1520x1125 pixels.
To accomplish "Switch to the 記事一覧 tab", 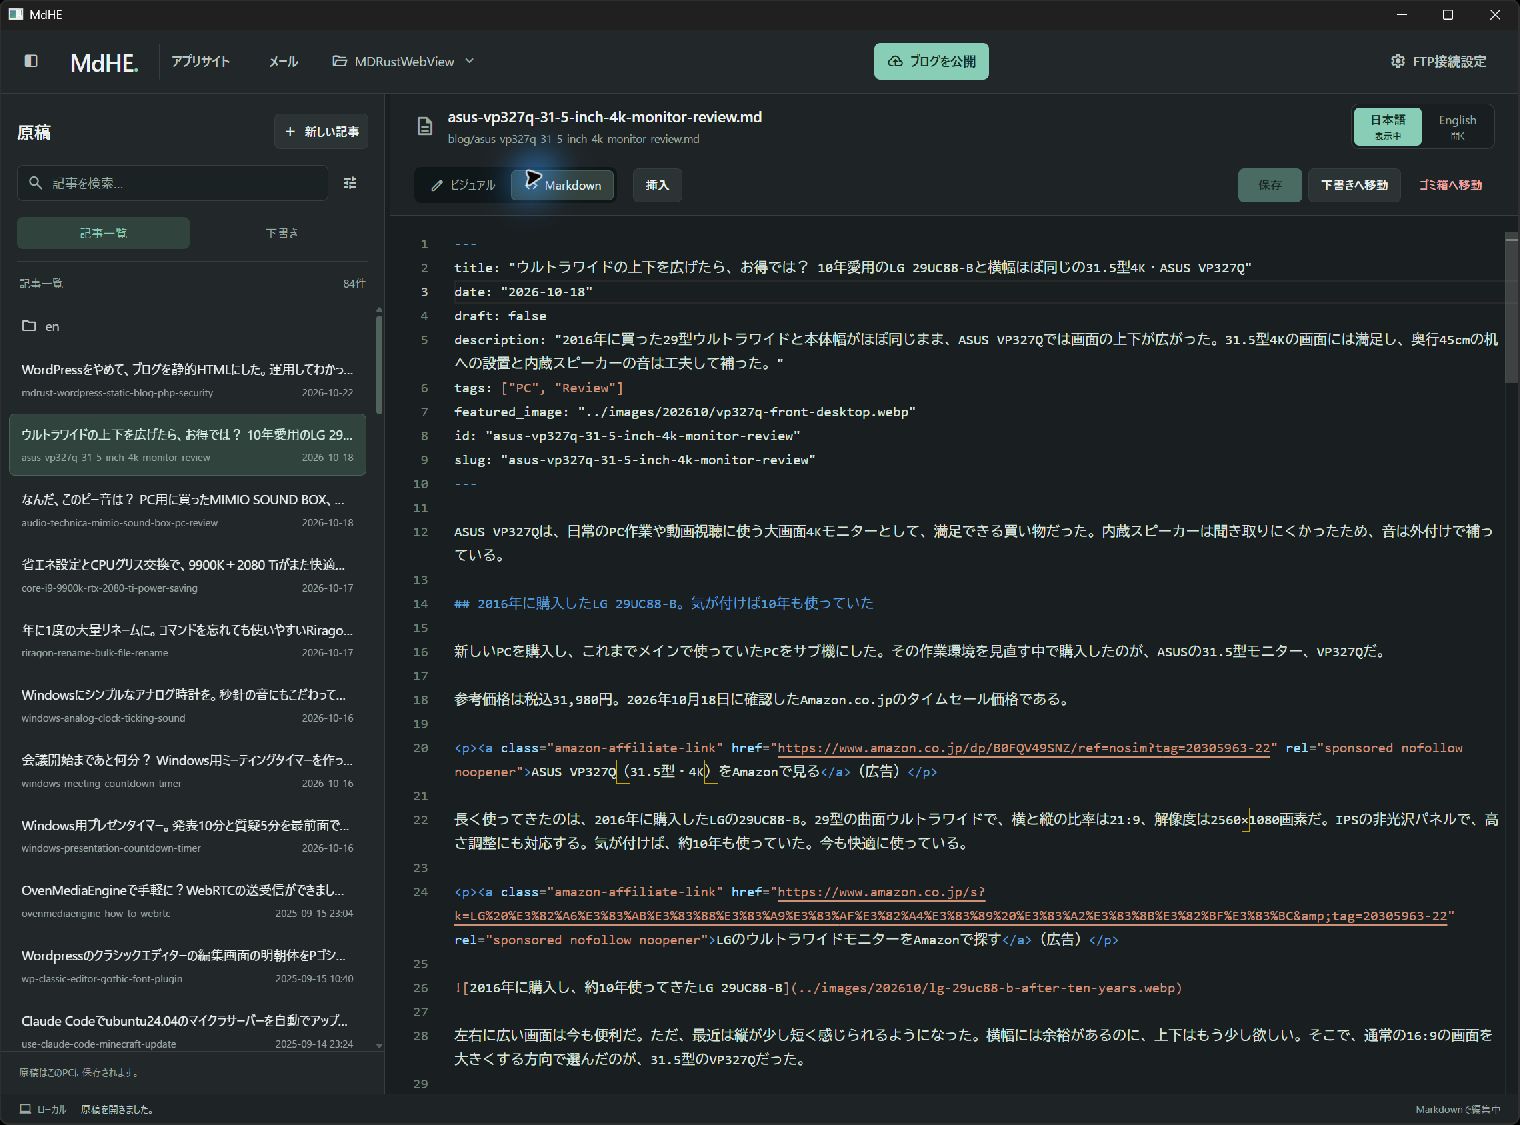I will tap(103, 233).
